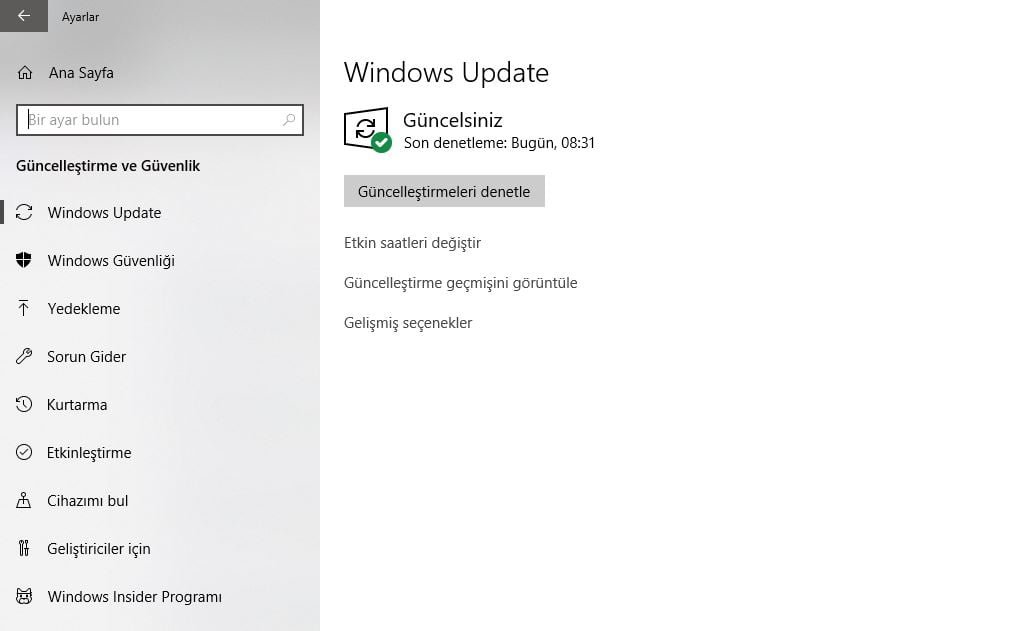Click the Cihazımı bul person icon

click(x=24, y=500)
